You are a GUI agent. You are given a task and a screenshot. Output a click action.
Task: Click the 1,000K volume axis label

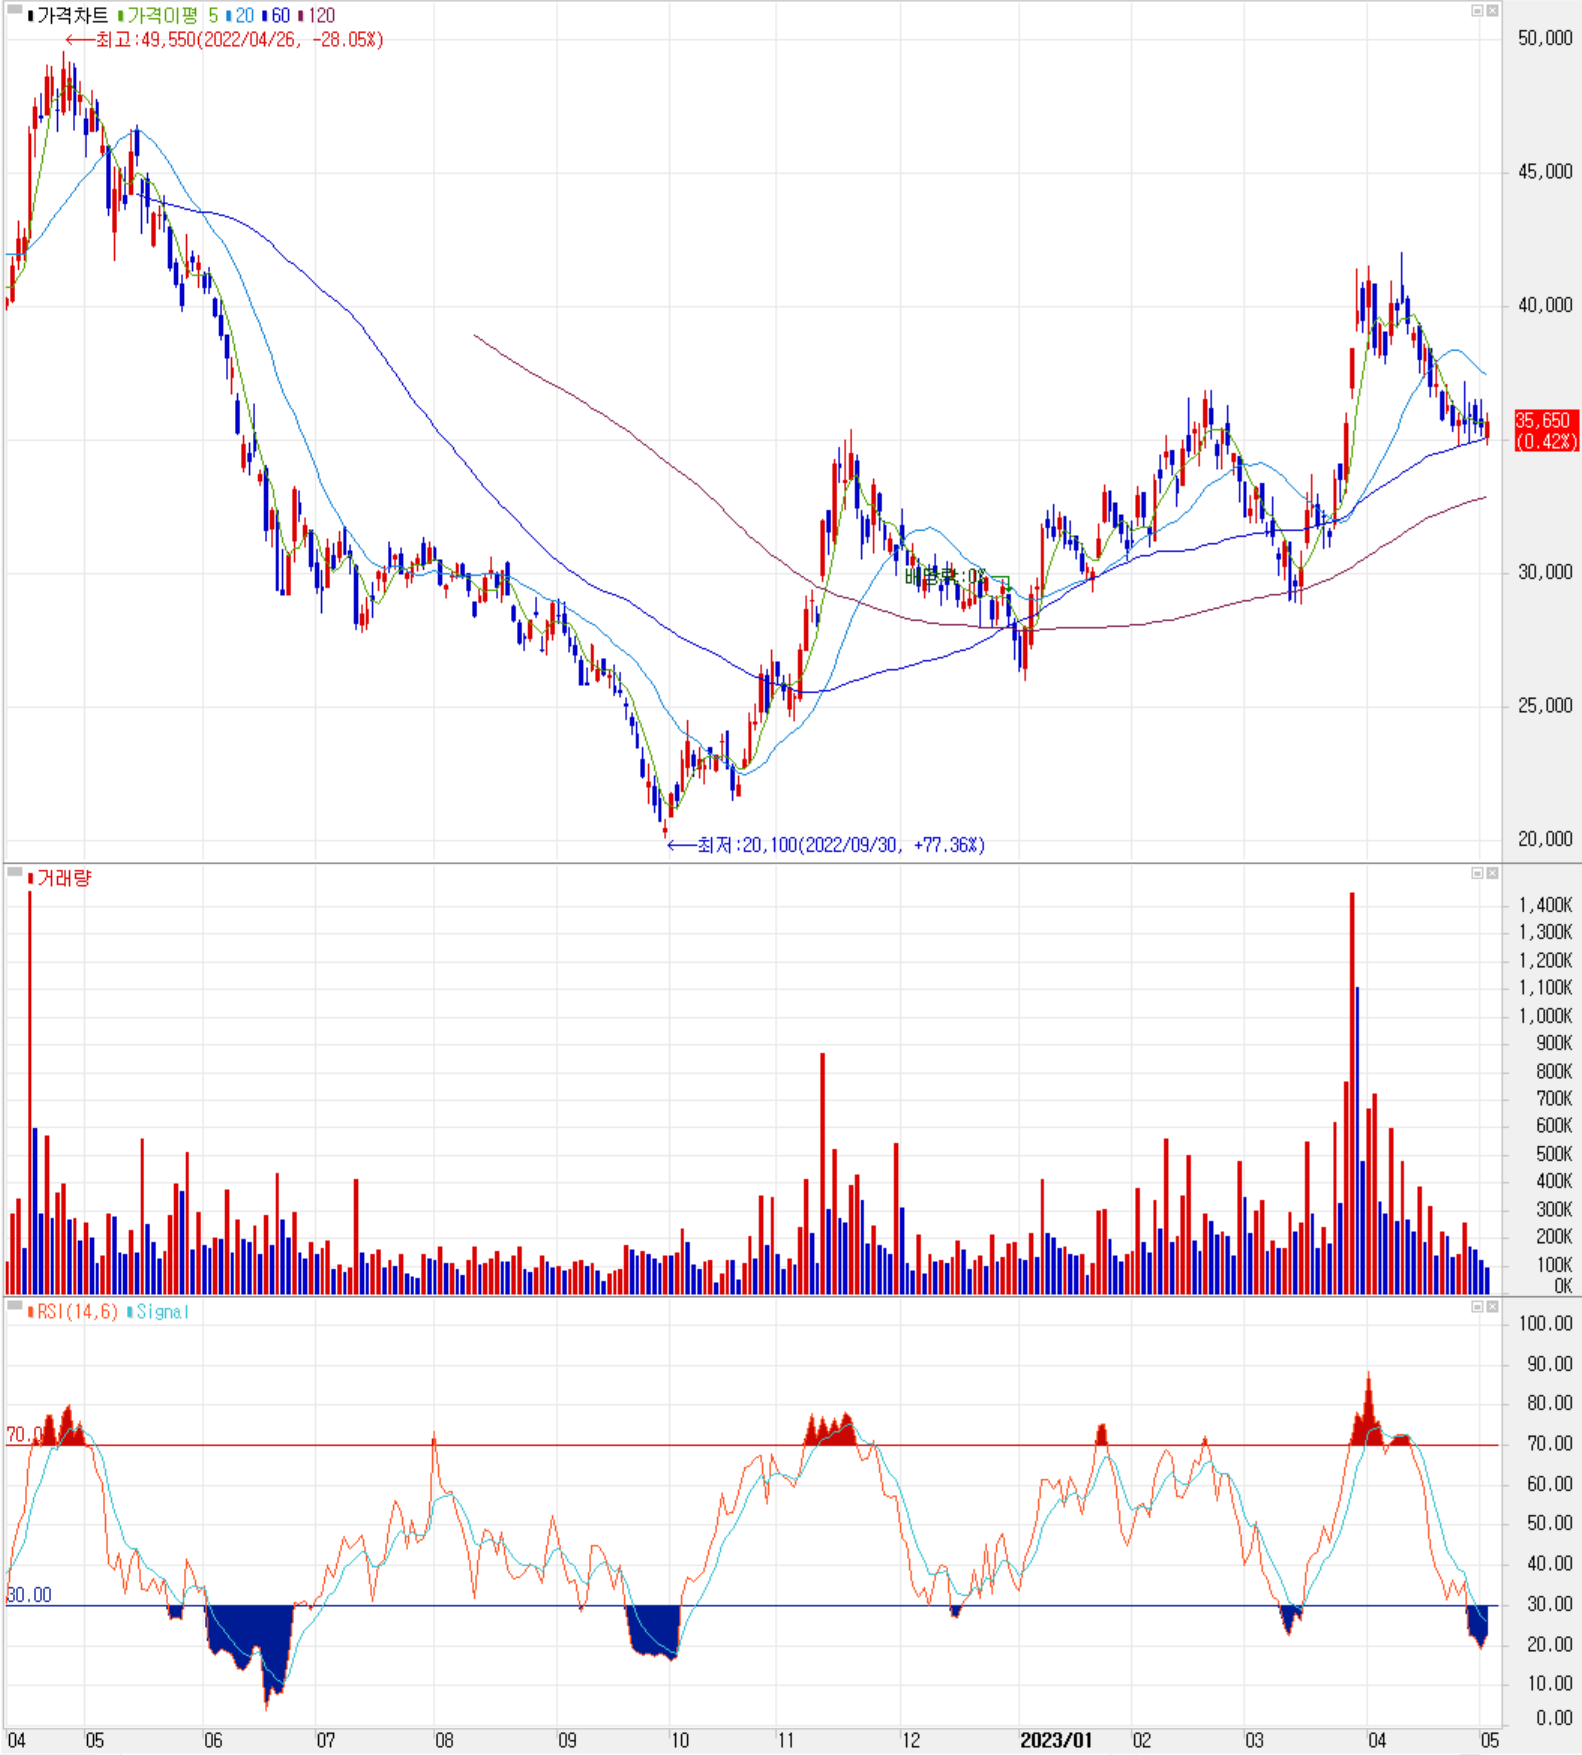[1545, 1016]
